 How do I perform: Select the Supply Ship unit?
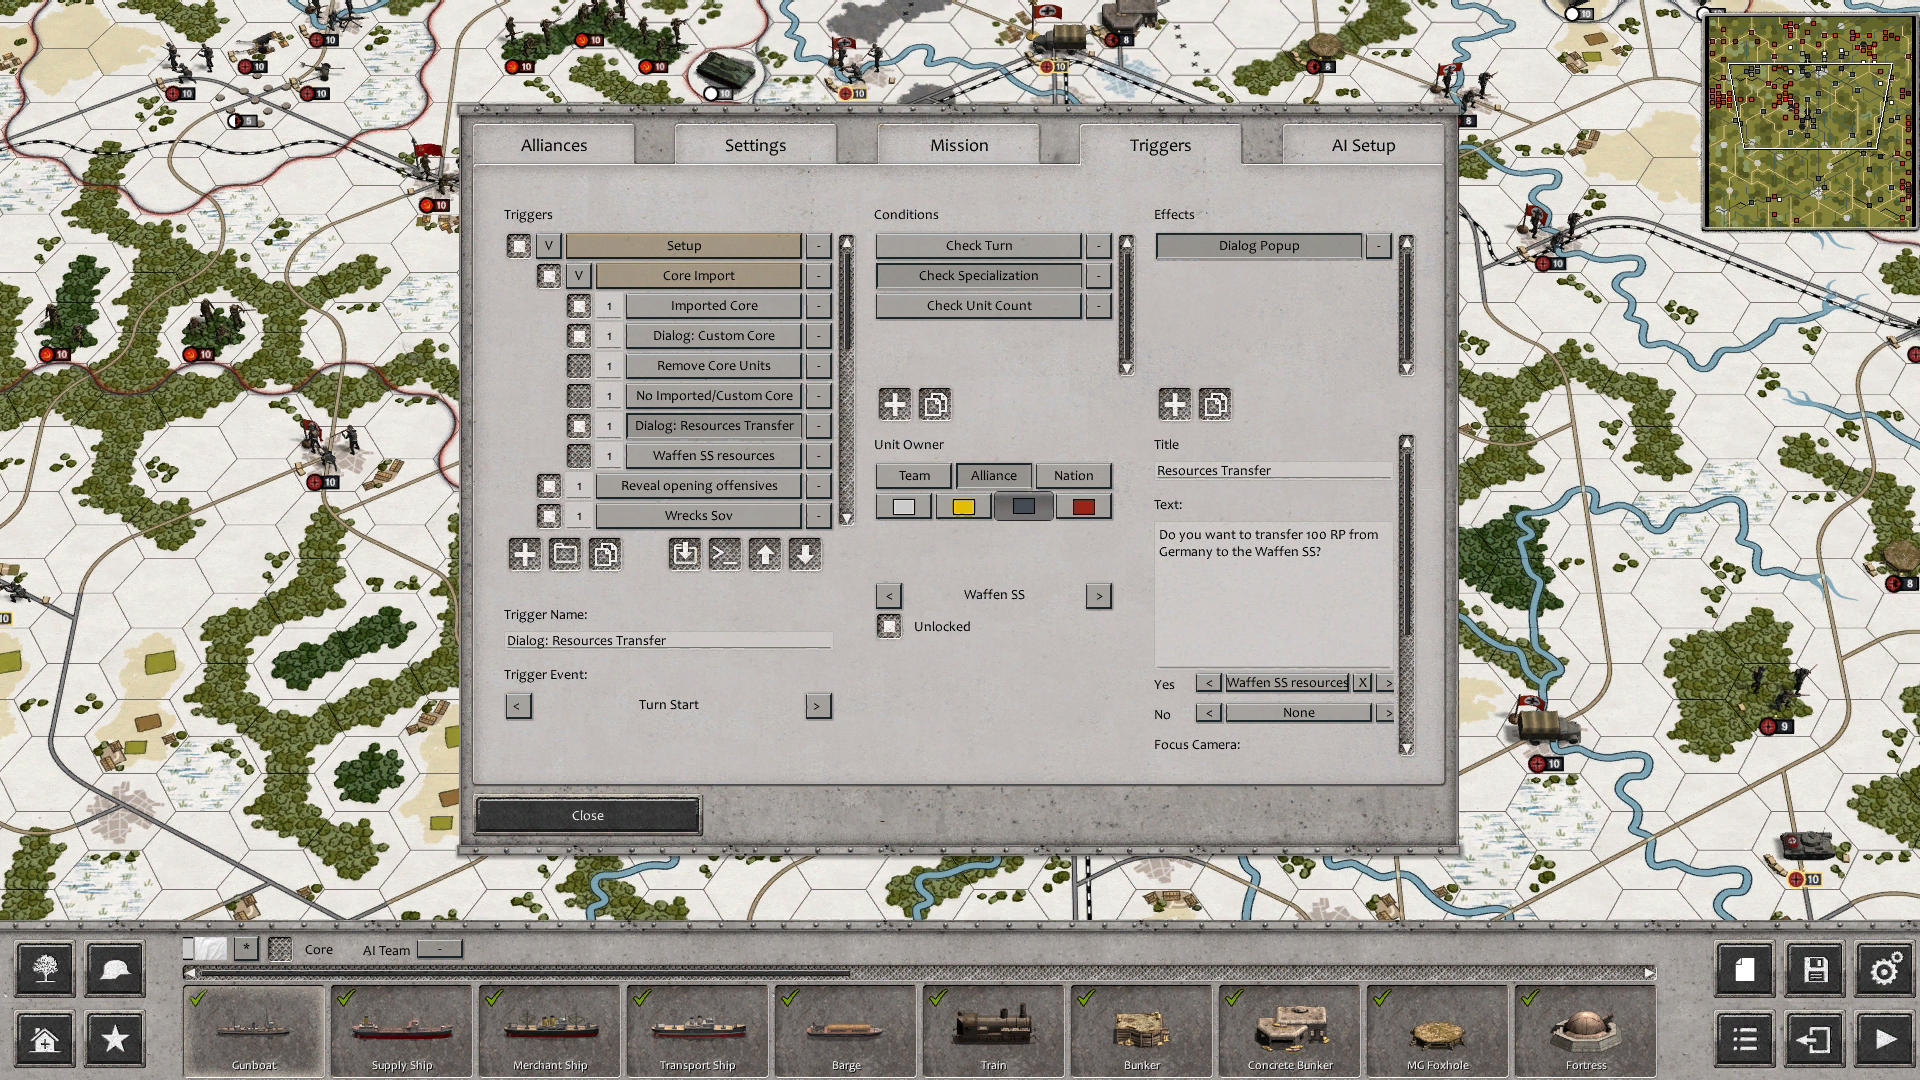tap(402, 1030)
